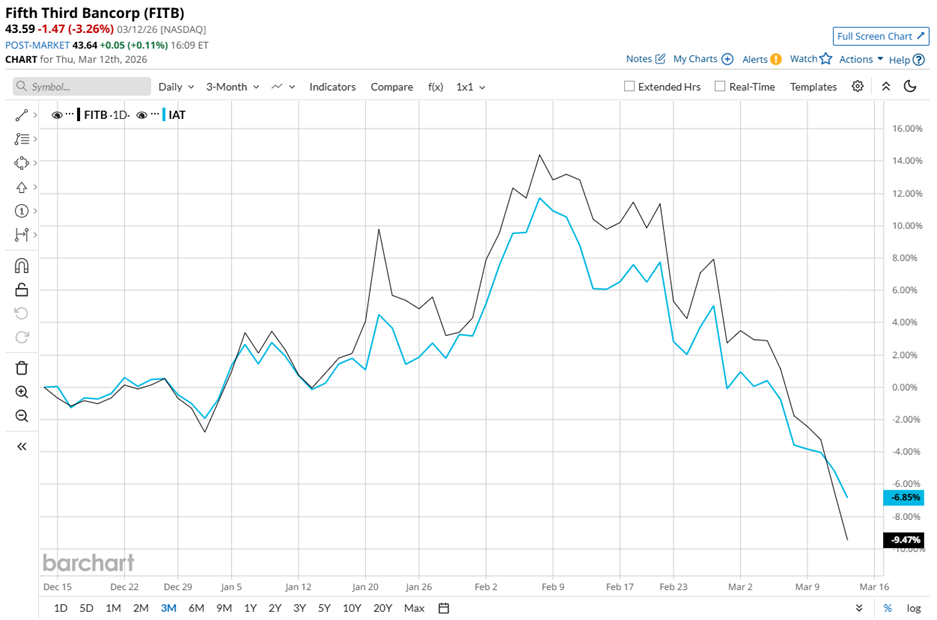
Task: Delete drawings using the trash icon
Action: tap(19, 367)
